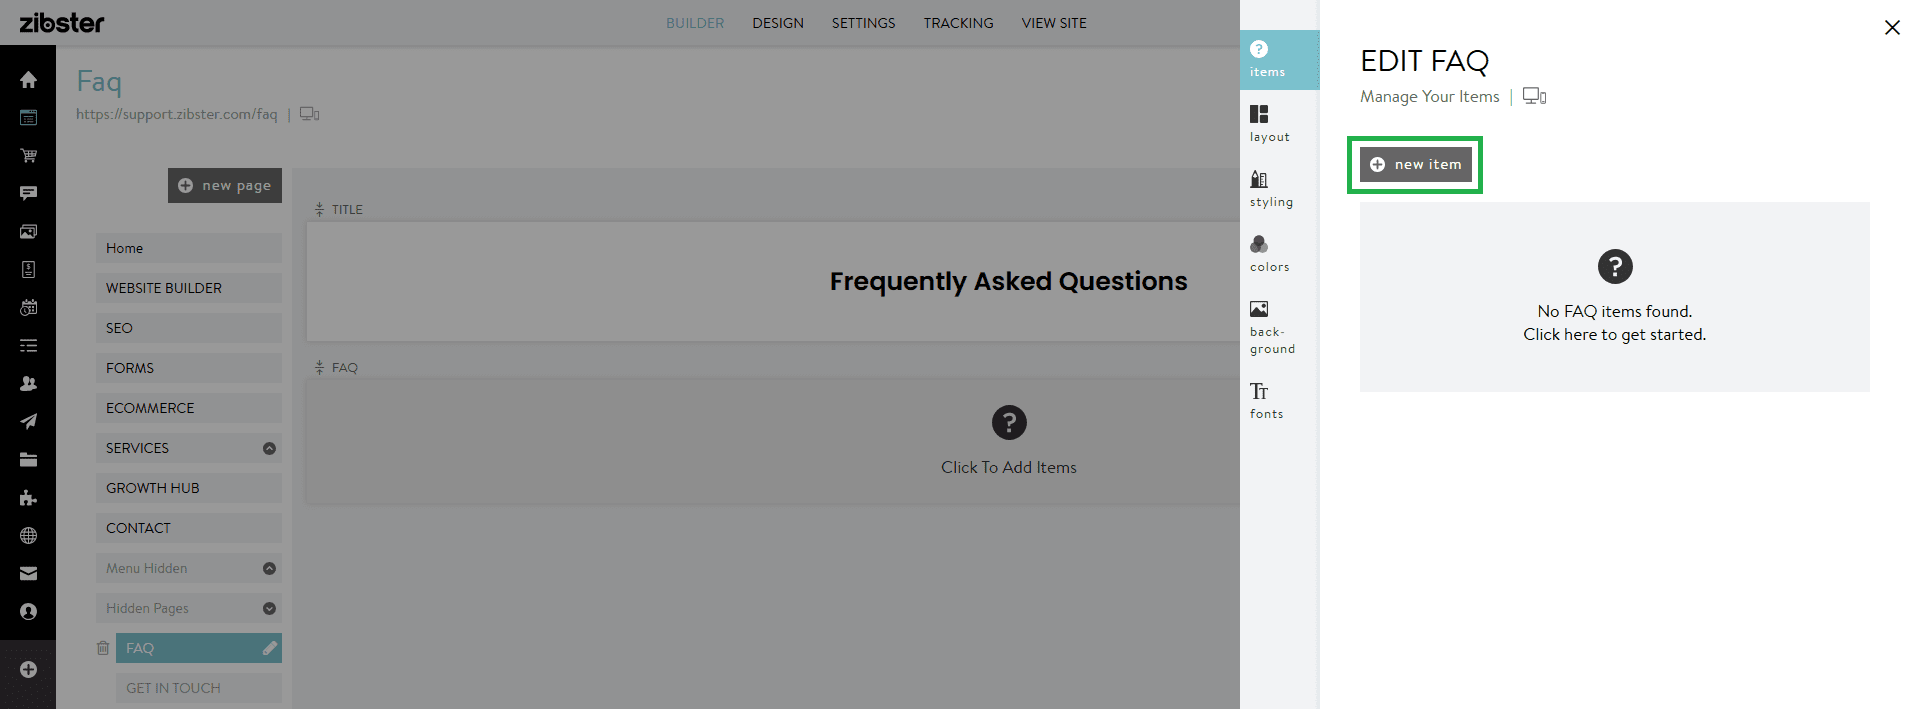1913x709 pixels.
Task: Click the new page button
Action: [x=225, y=185]
